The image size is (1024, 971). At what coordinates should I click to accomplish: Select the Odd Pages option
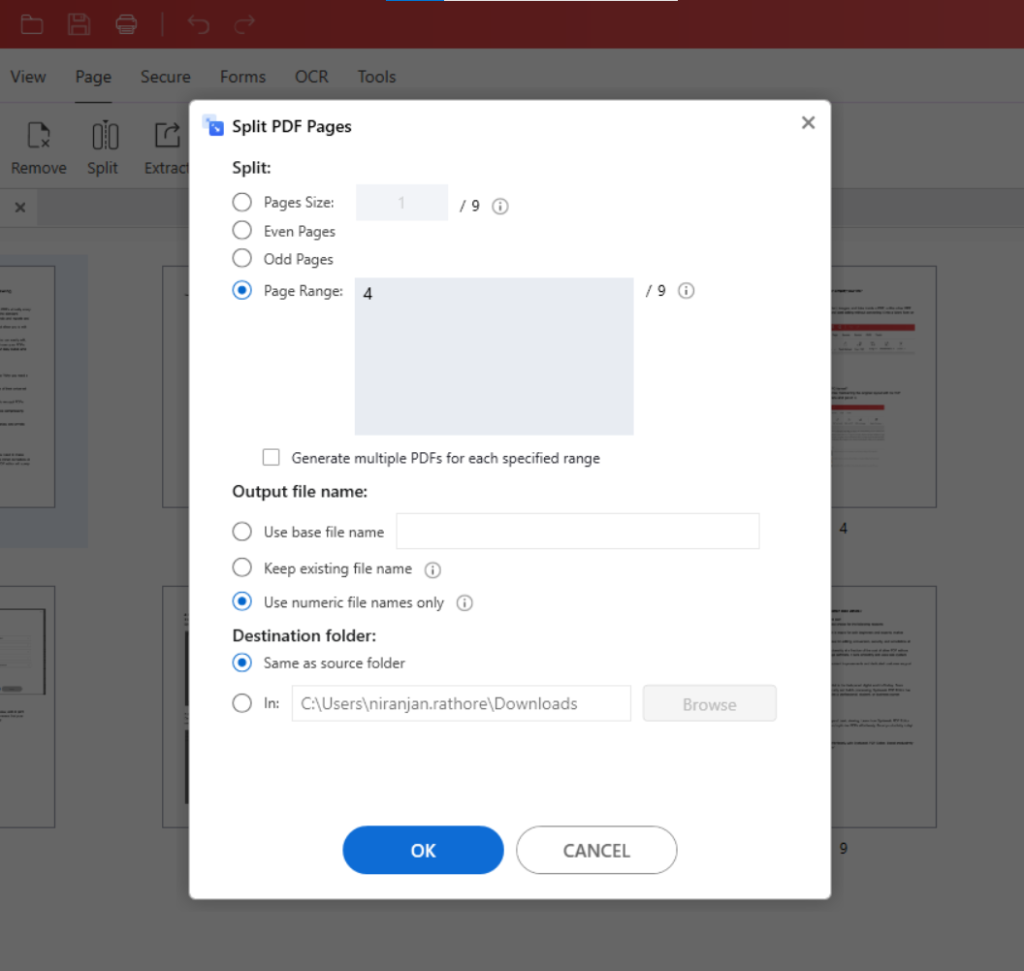(x=241, y=258)
